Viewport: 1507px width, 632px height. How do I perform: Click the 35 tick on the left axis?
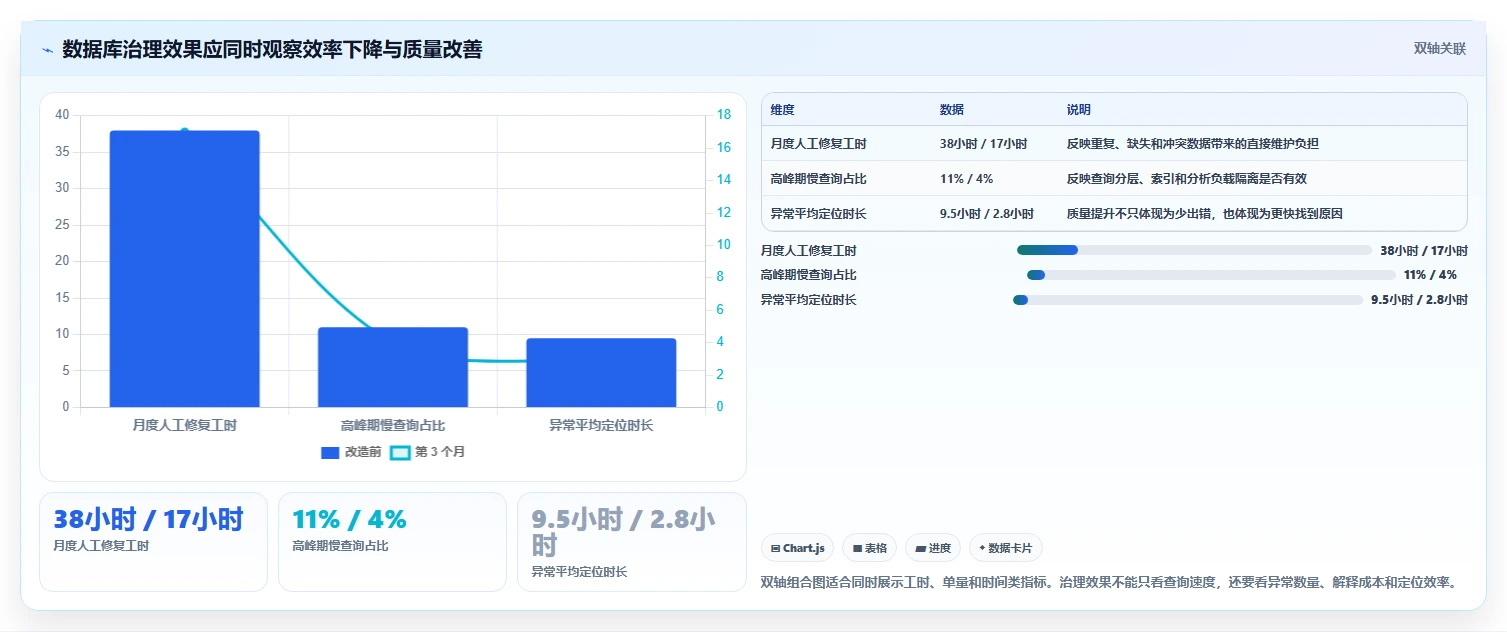(x=62, y=152)
